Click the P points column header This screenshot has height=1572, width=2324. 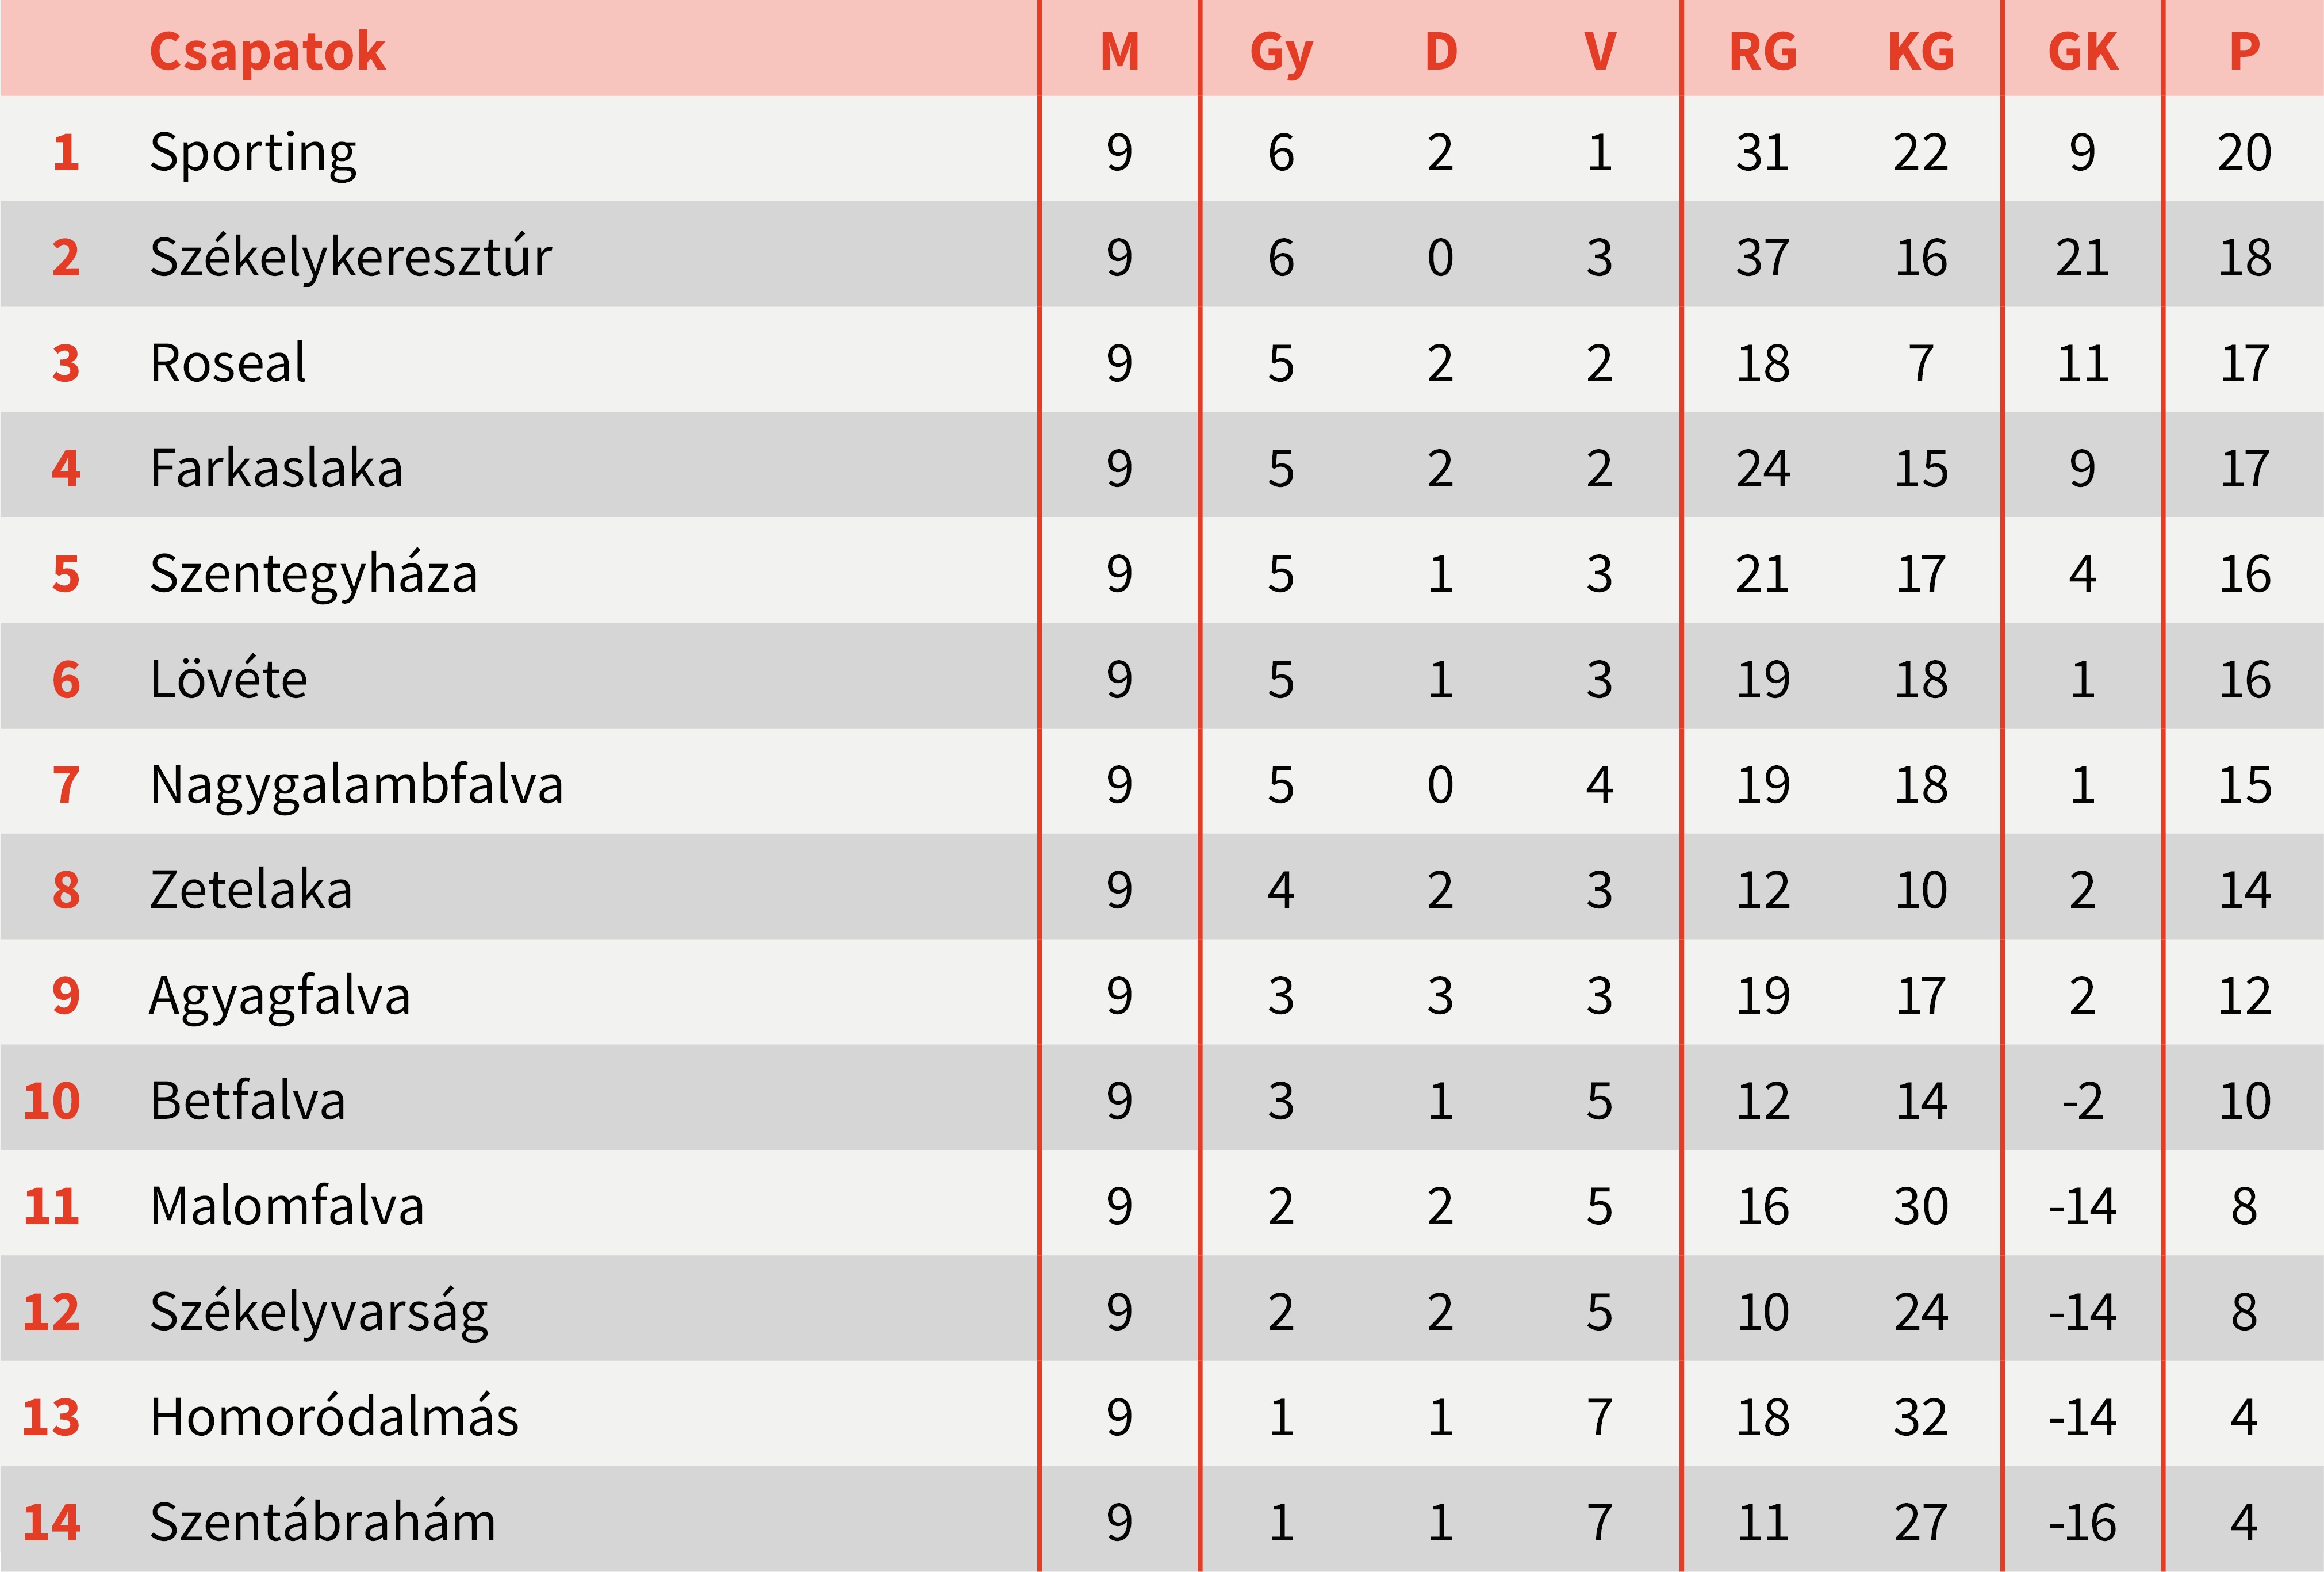tap(2244, 52)
